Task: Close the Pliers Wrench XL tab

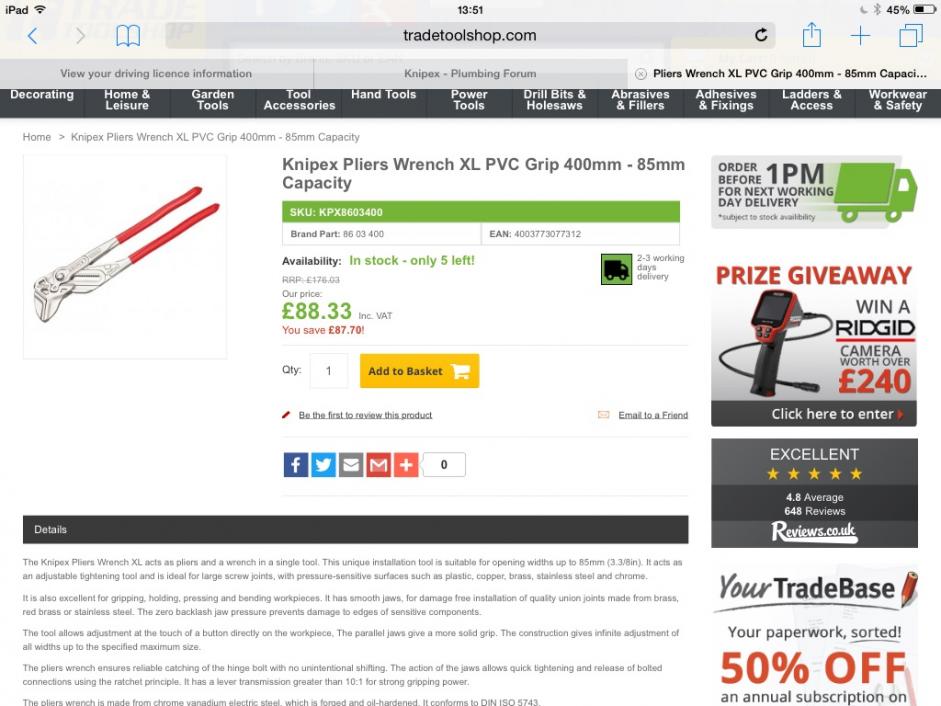Action: (641, 74)
